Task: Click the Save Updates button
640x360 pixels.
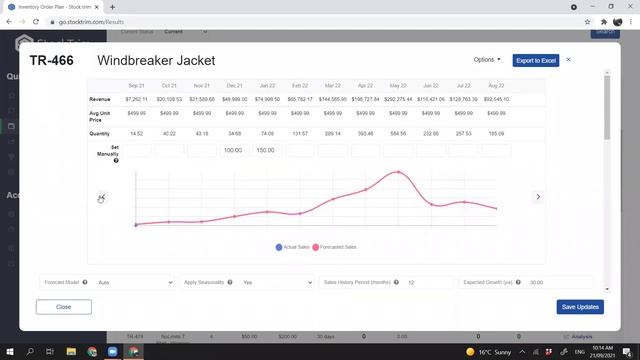Action: pos(580,307)
